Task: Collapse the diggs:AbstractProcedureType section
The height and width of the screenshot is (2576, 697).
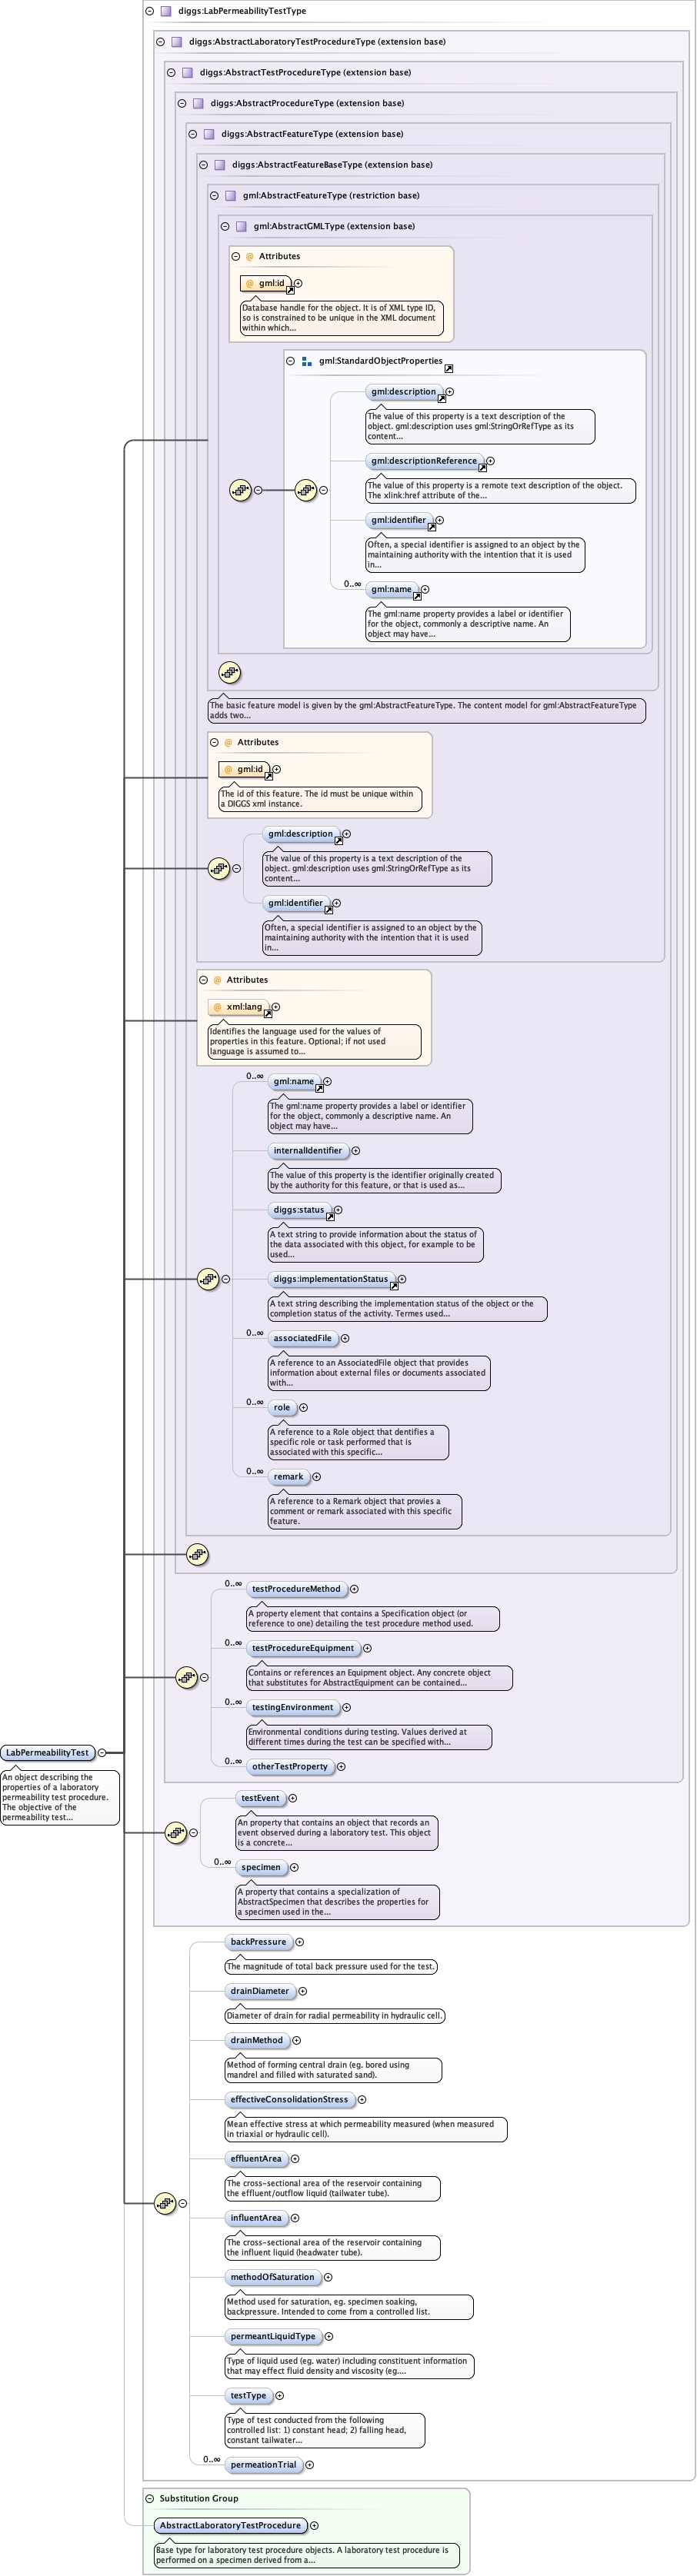Action: (x=182, y=103)
